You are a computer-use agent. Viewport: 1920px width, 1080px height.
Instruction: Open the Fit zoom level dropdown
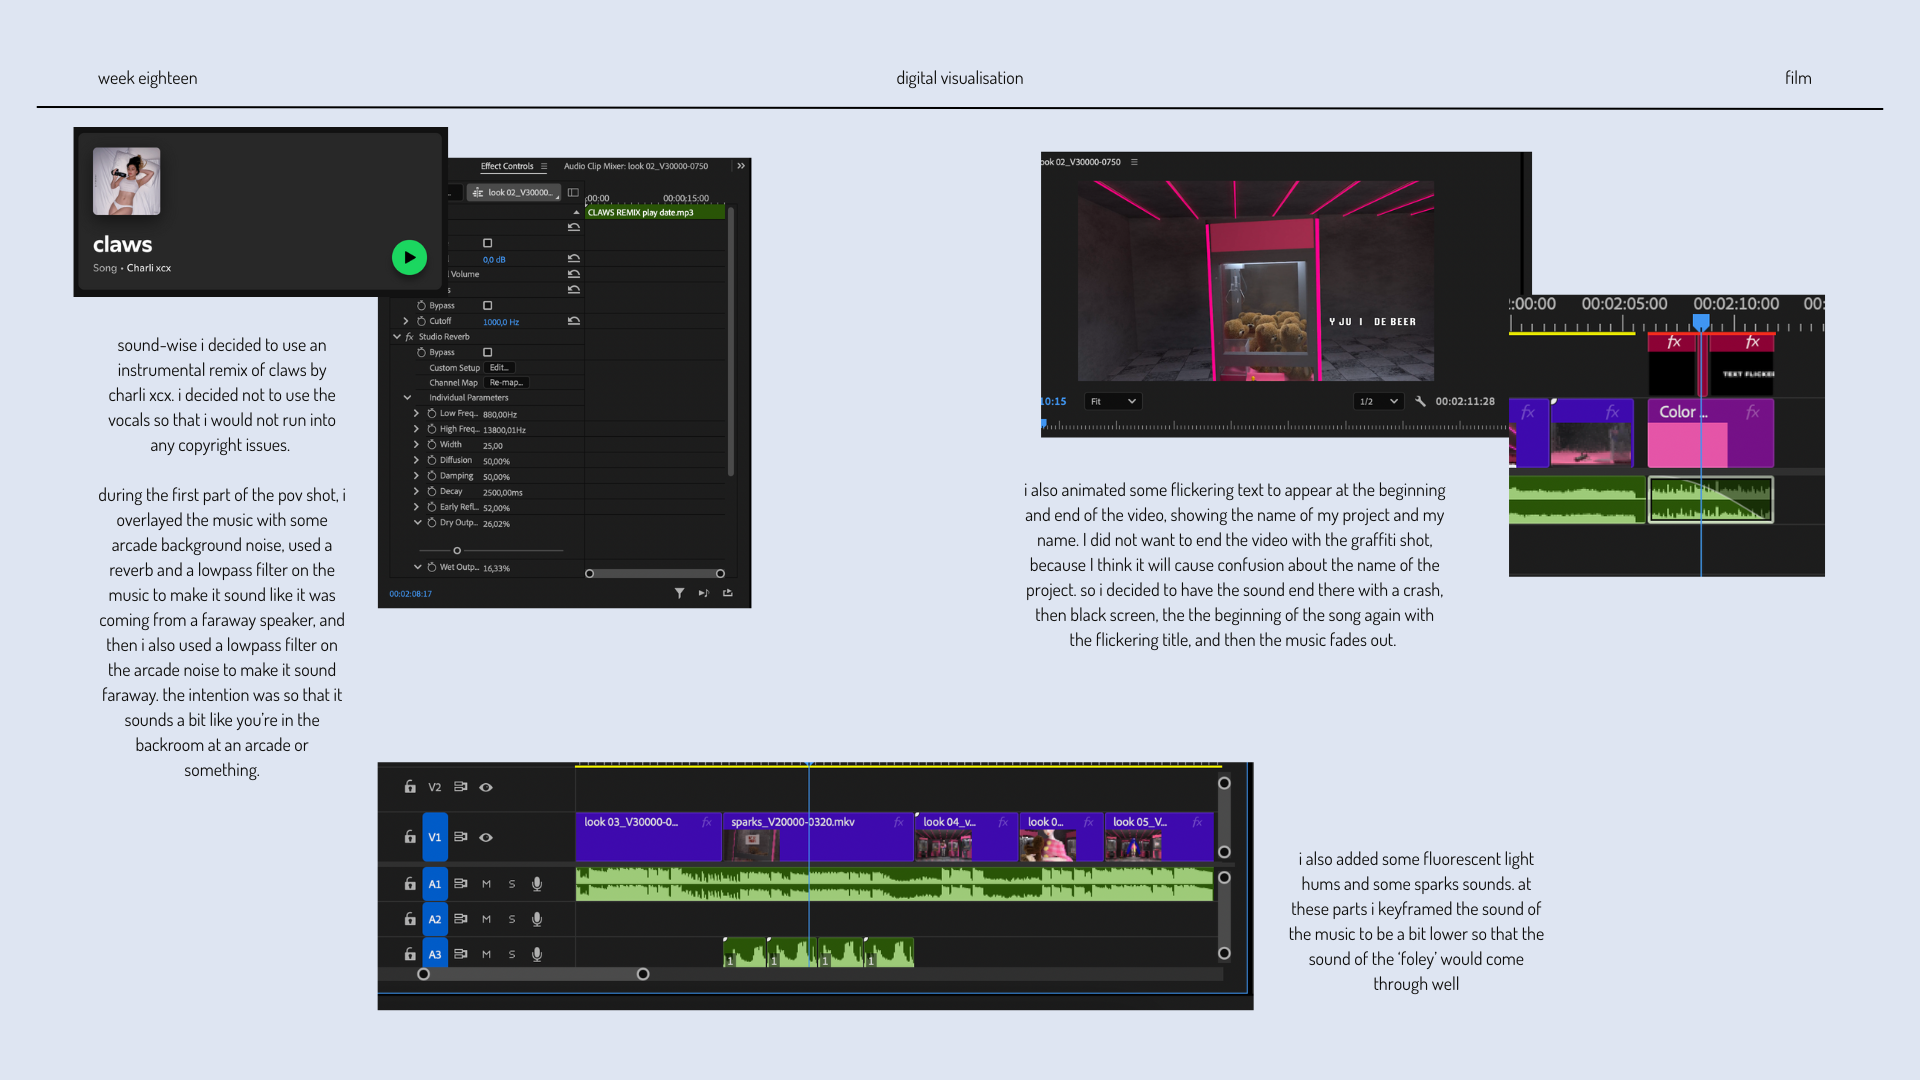click(1113, 401)
